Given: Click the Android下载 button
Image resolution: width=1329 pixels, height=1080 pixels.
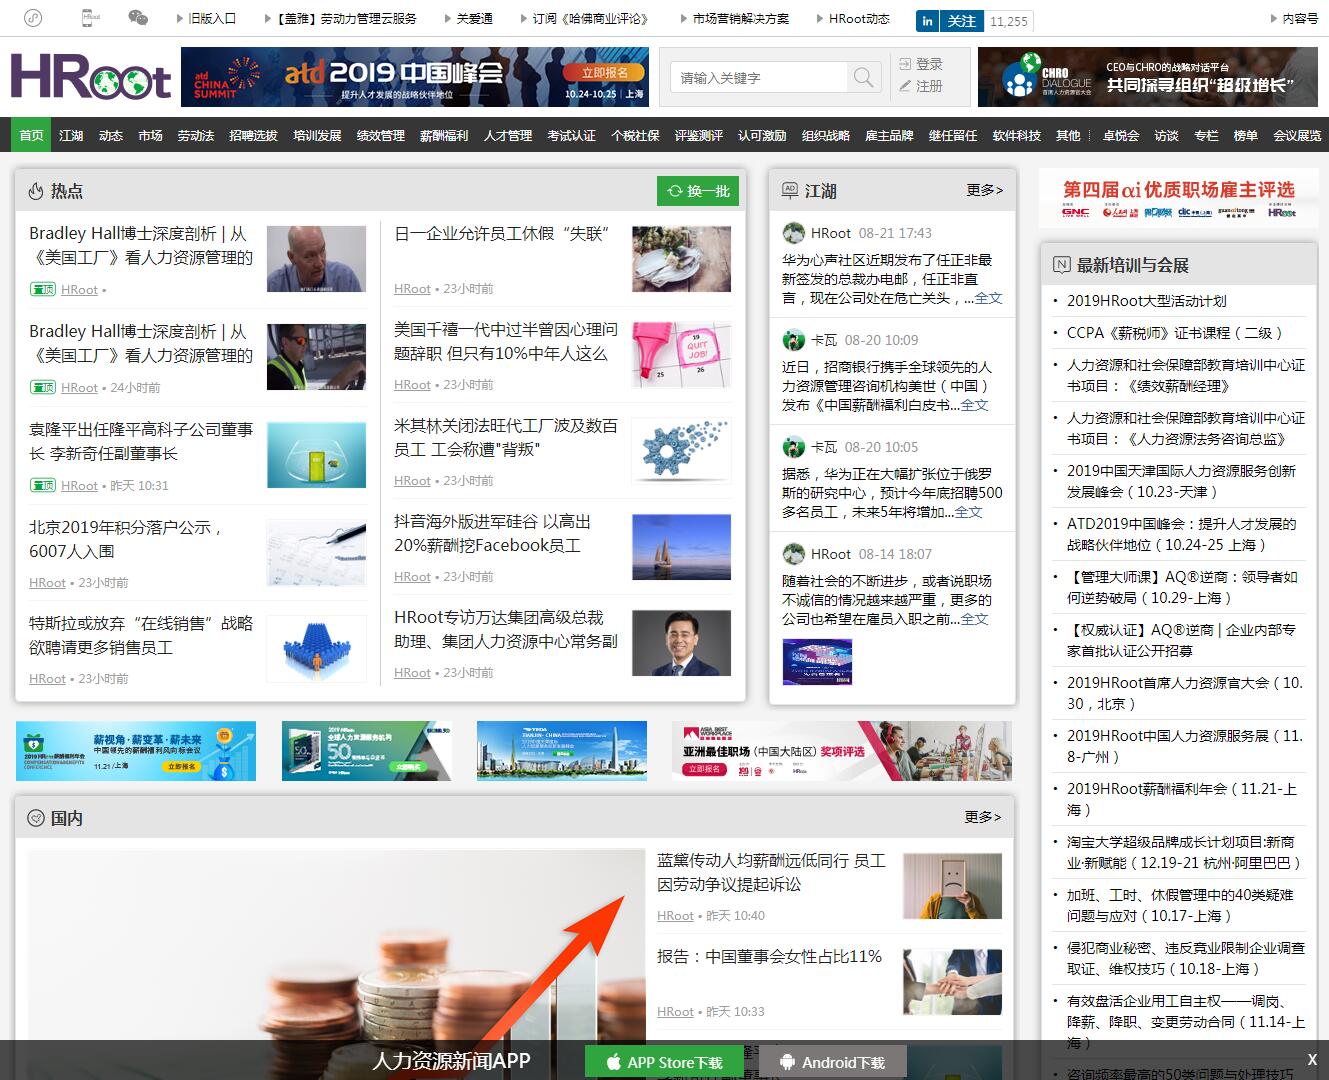Looking at the screenshot, I should 833,1062.
